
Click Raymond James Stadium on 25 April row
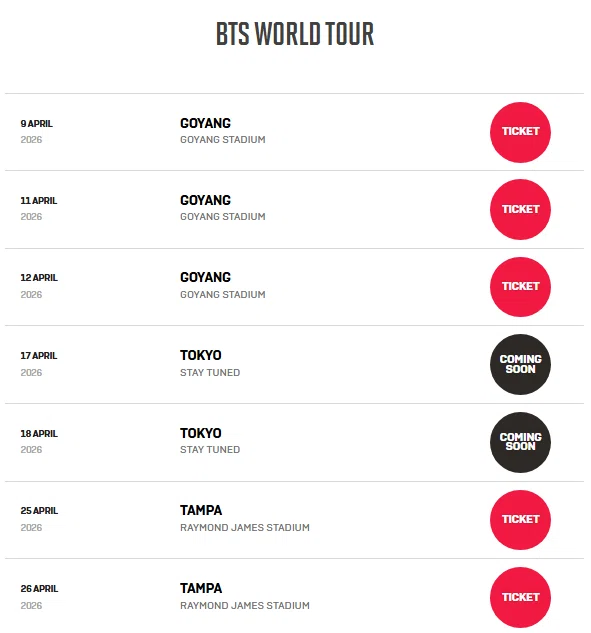coord(245,528)
